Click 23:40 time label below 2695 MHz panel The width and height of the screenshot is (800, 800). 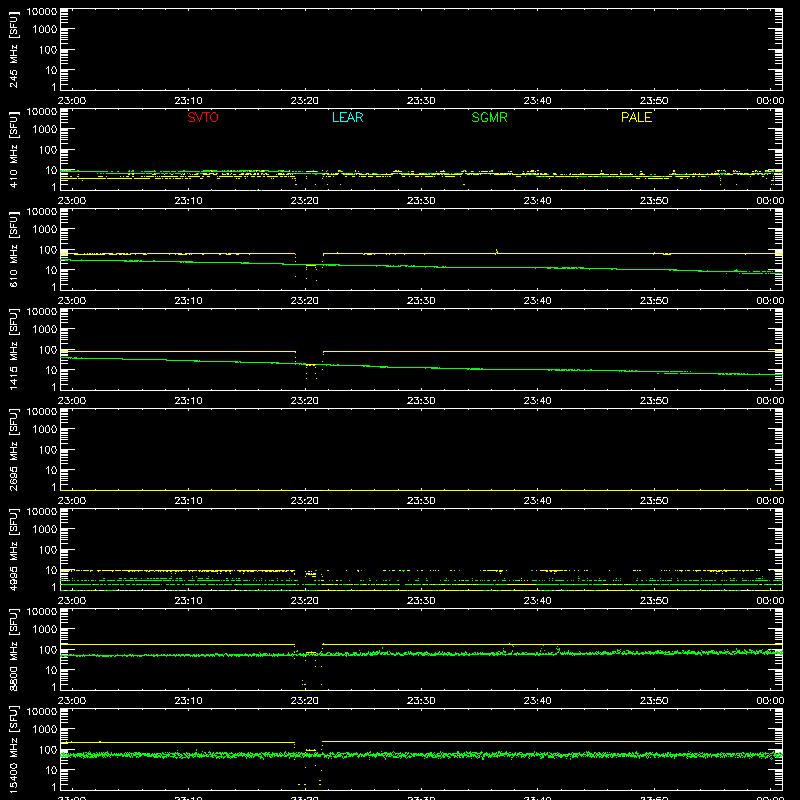537,501
